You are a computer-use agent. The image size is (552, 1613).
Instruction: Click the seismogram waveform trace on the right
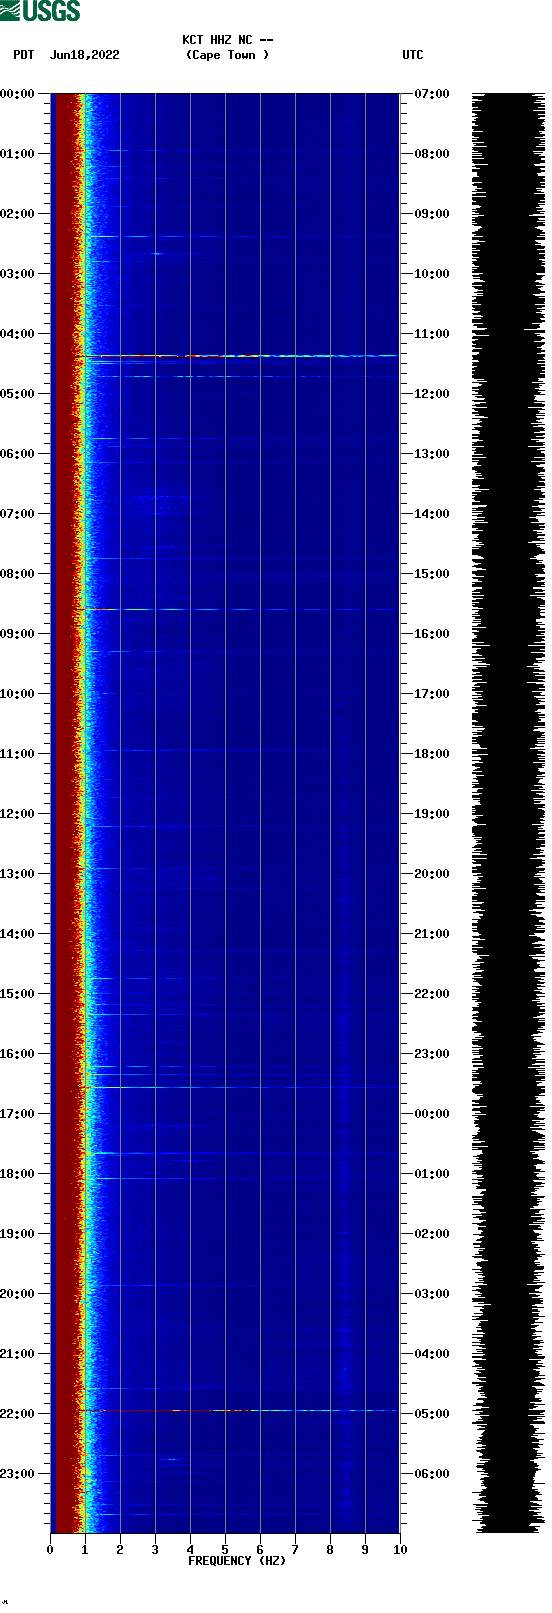pos(508,813)
